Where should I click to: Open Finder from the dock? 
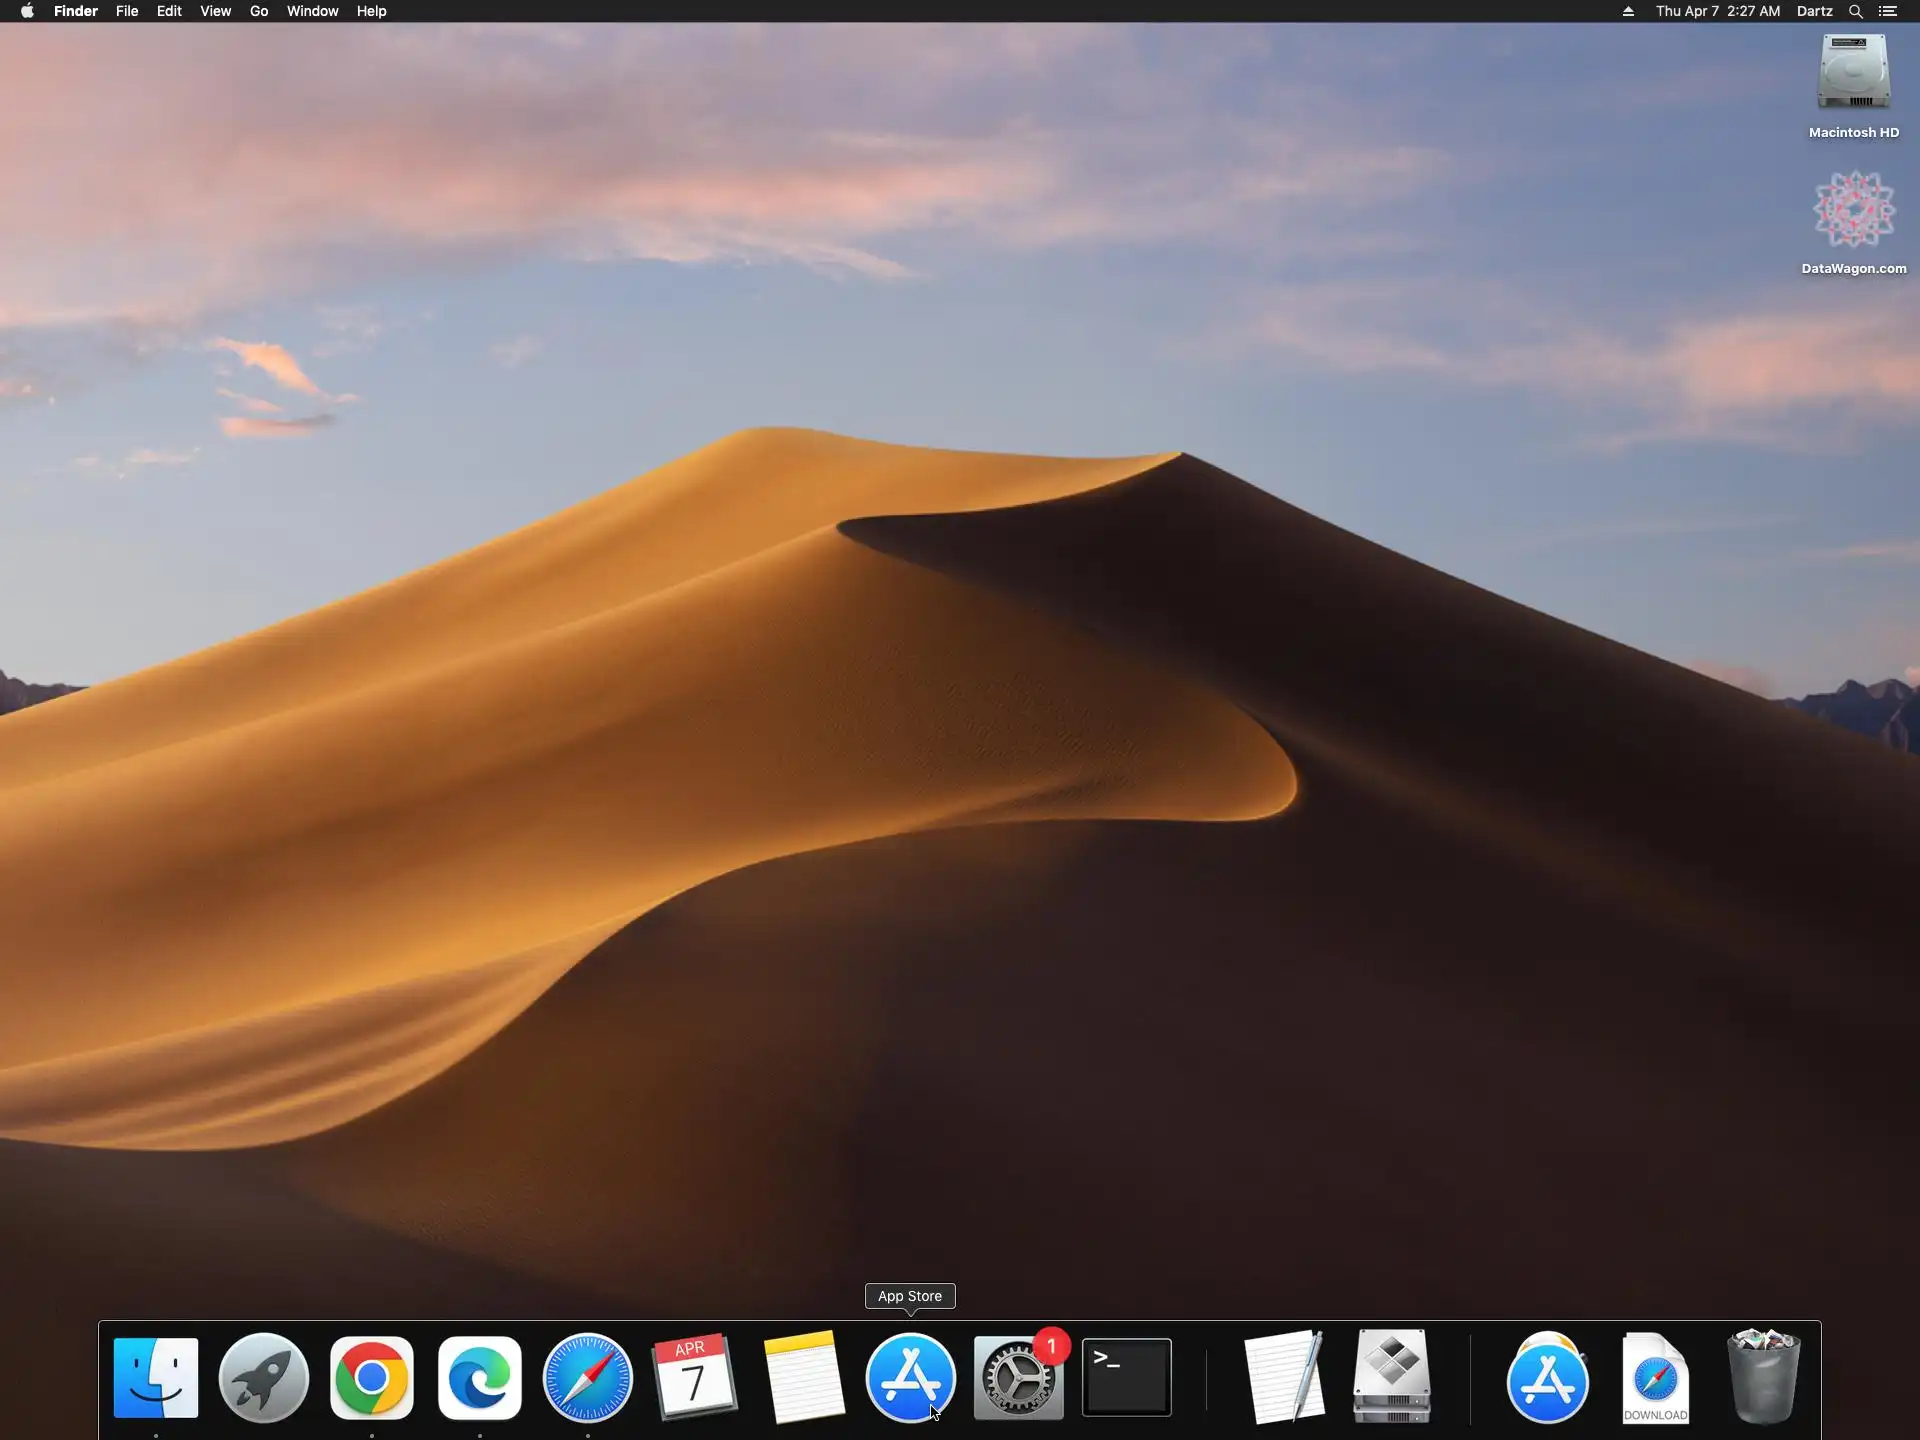[x=156, y=1378]
